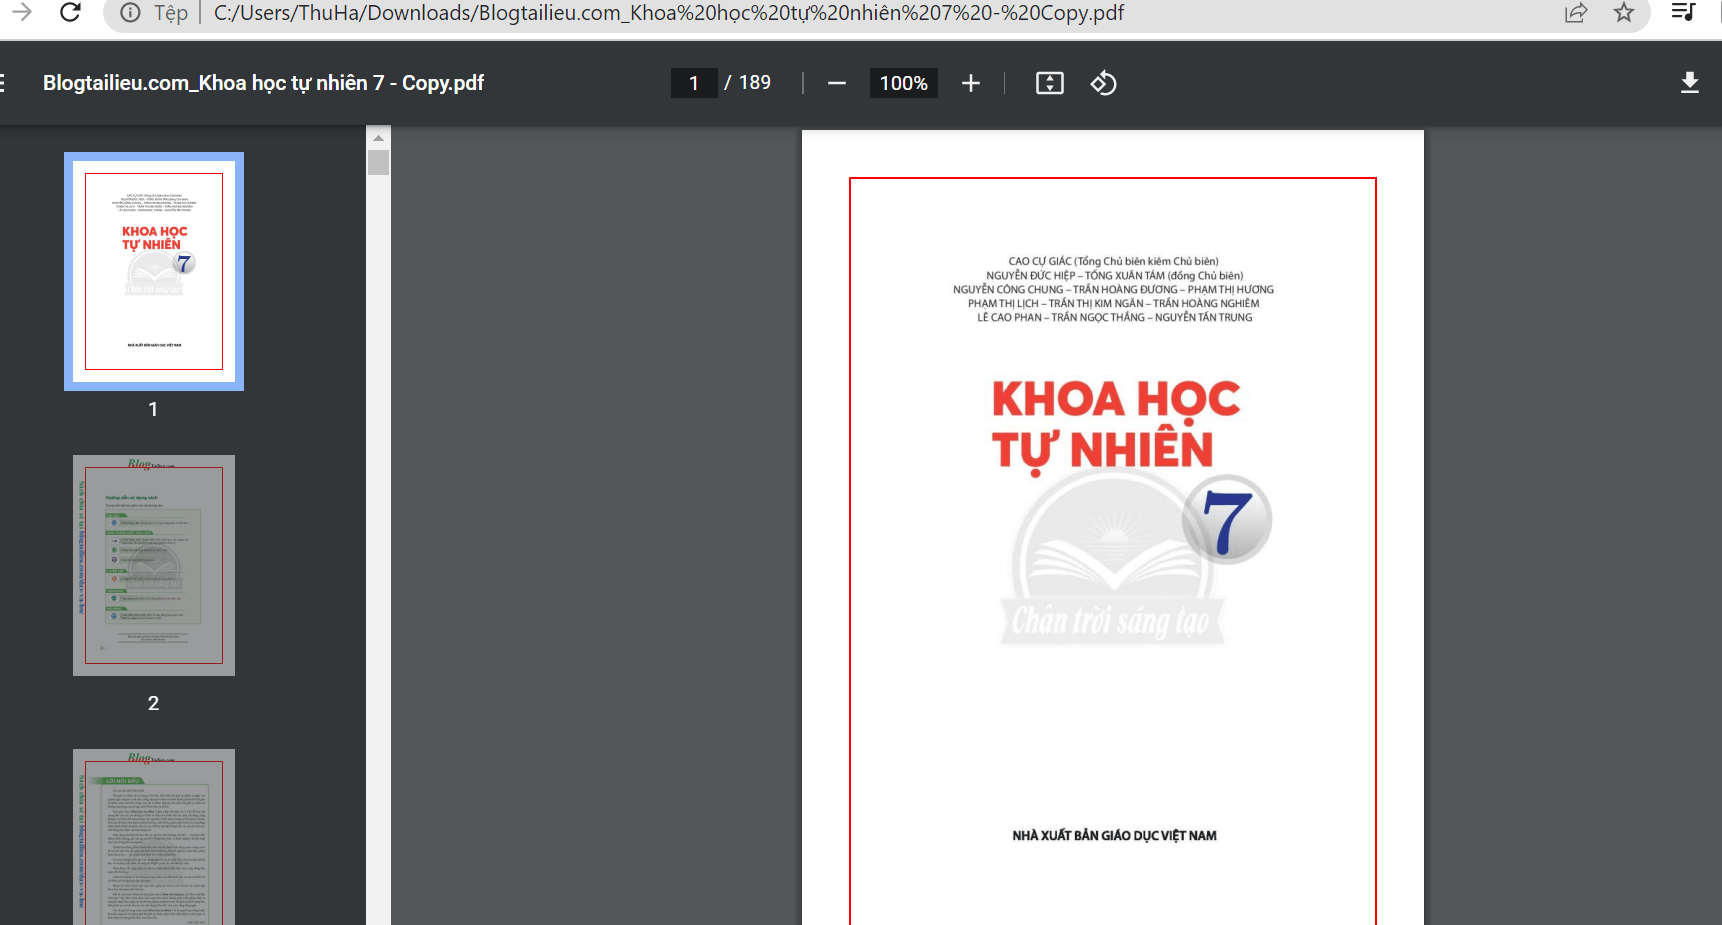Click the fit to page icon

(x=1049, y=83)
